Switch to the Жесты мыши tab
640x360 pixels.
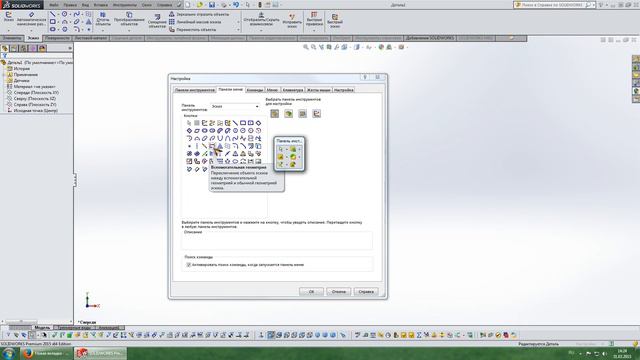(318, 90)
